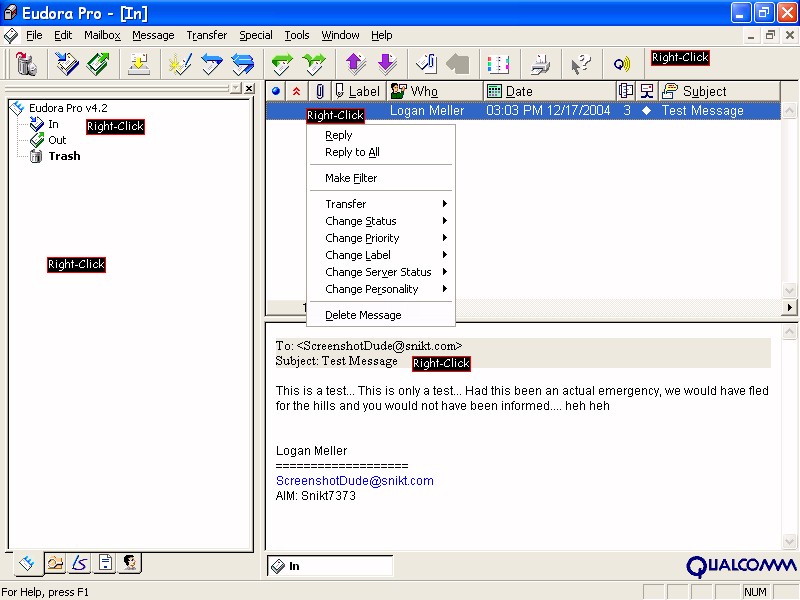Switch to the File Browser tab icon
800x600 pixels.
point(55,563)
